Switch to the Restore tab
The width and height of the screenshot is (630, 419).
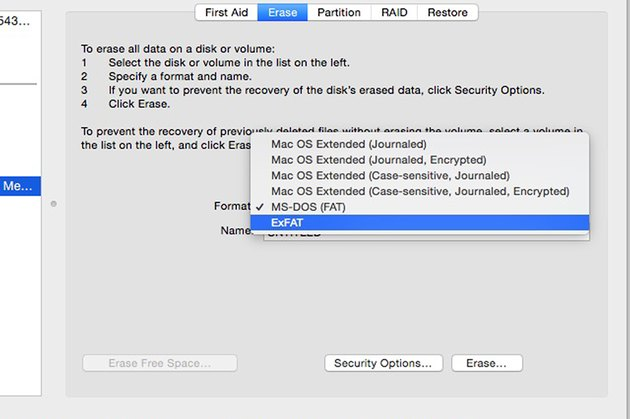click(447, 13)
